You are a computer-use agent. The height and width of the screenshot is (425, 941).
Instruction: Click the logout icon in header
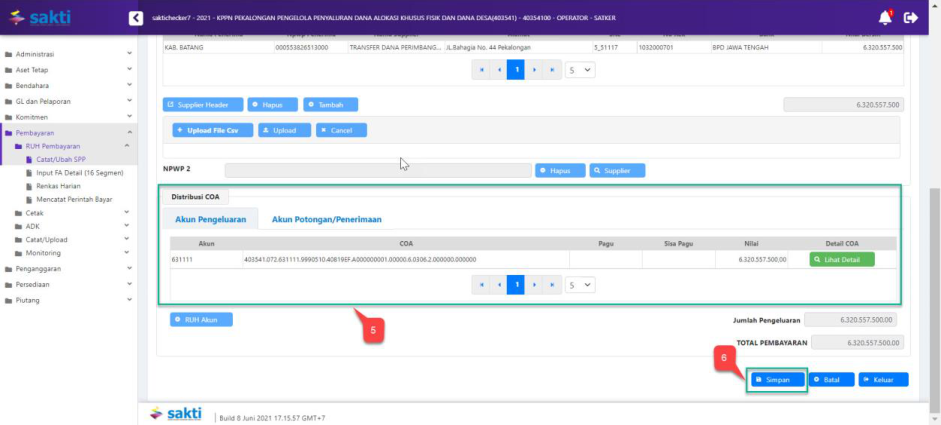click(x=910, y=17)
